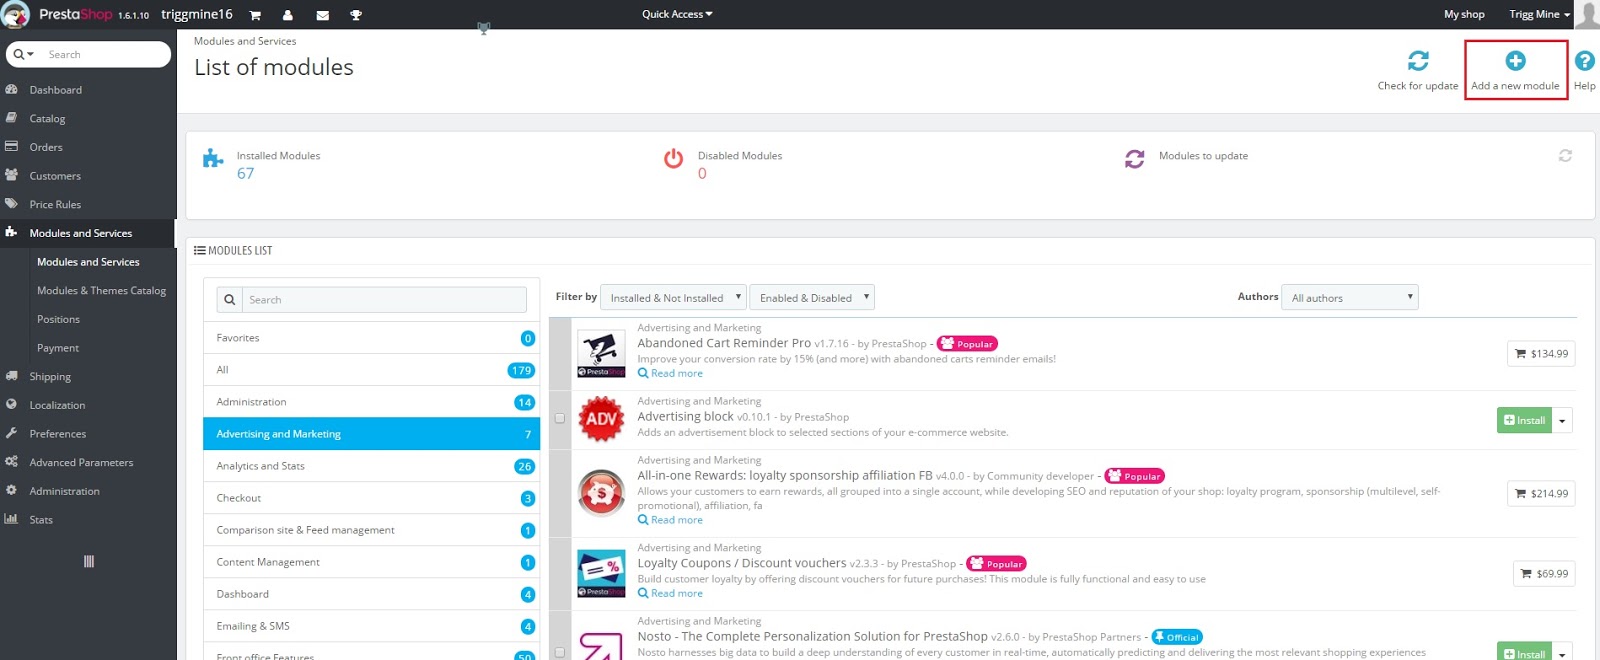The width and height of the screenshot is (1600, 660).
Task: Open the messages envelope icon in header
Action: tap(322, 15)
